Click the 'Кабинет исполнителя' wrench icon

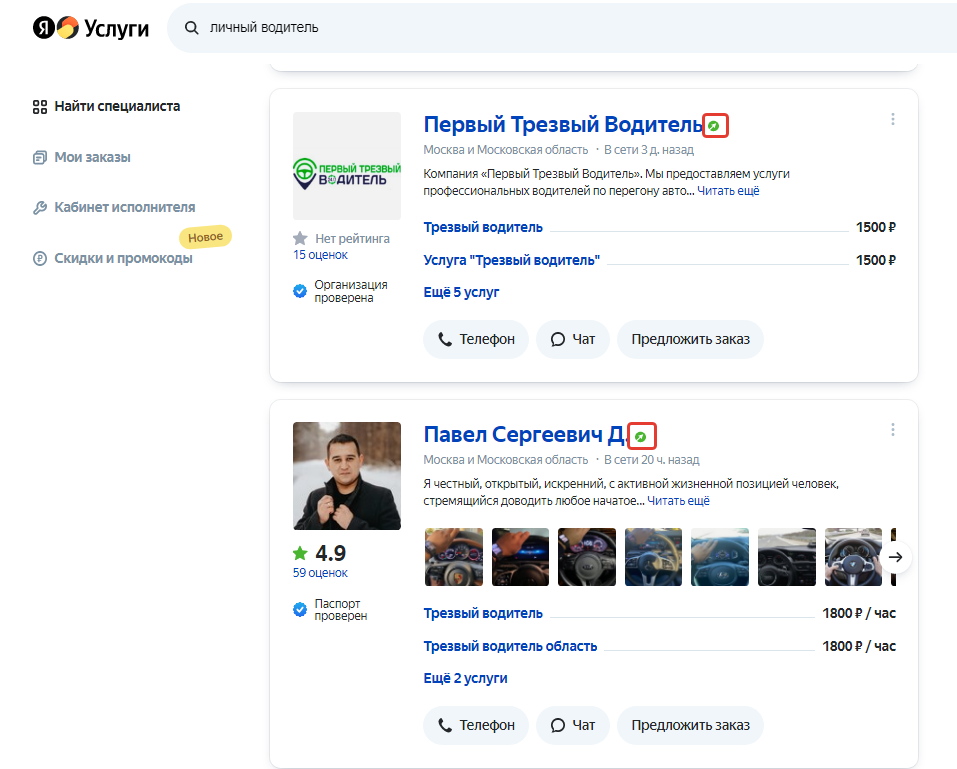pos(40,208)
